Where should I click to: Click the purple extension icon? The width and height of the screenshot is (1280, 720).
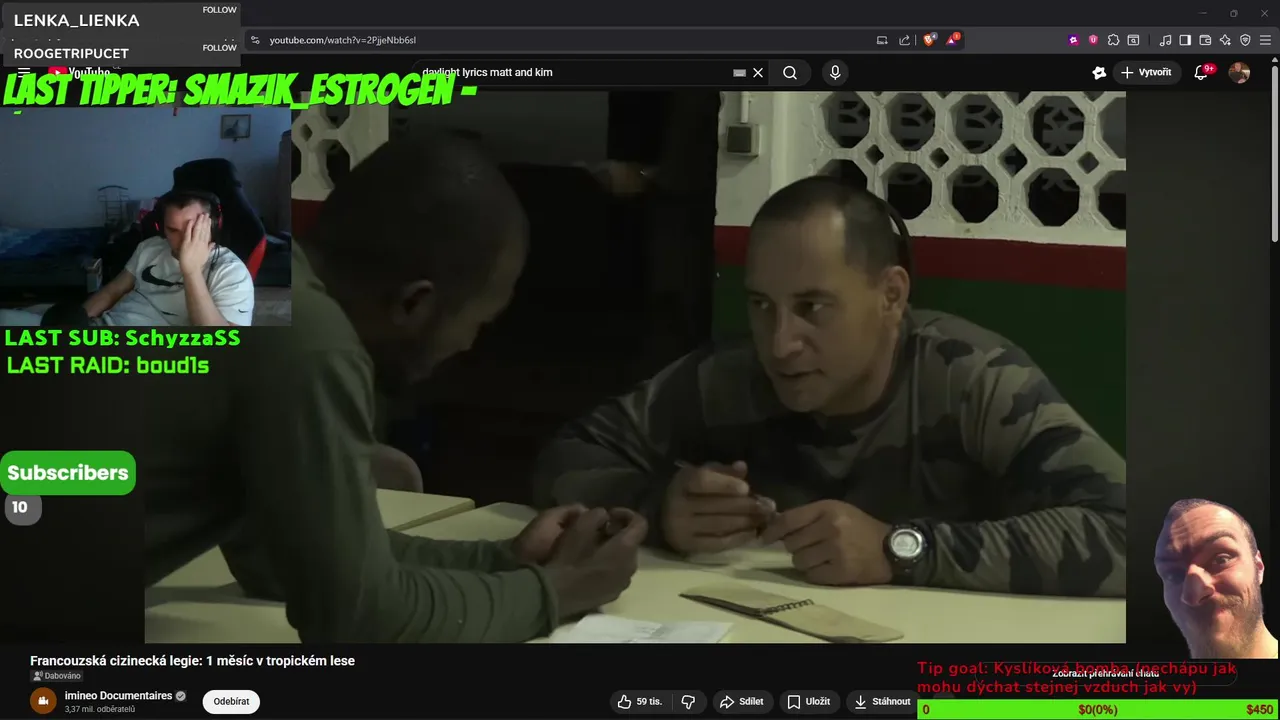[1074, 40]
